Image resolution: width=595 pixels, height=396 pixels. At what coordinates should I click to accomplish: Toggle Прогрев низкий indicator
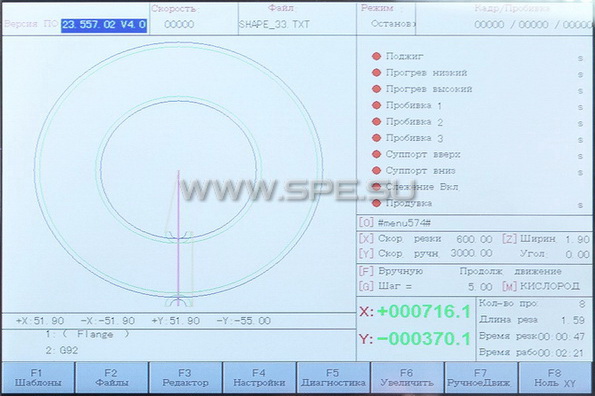[376, 73]
